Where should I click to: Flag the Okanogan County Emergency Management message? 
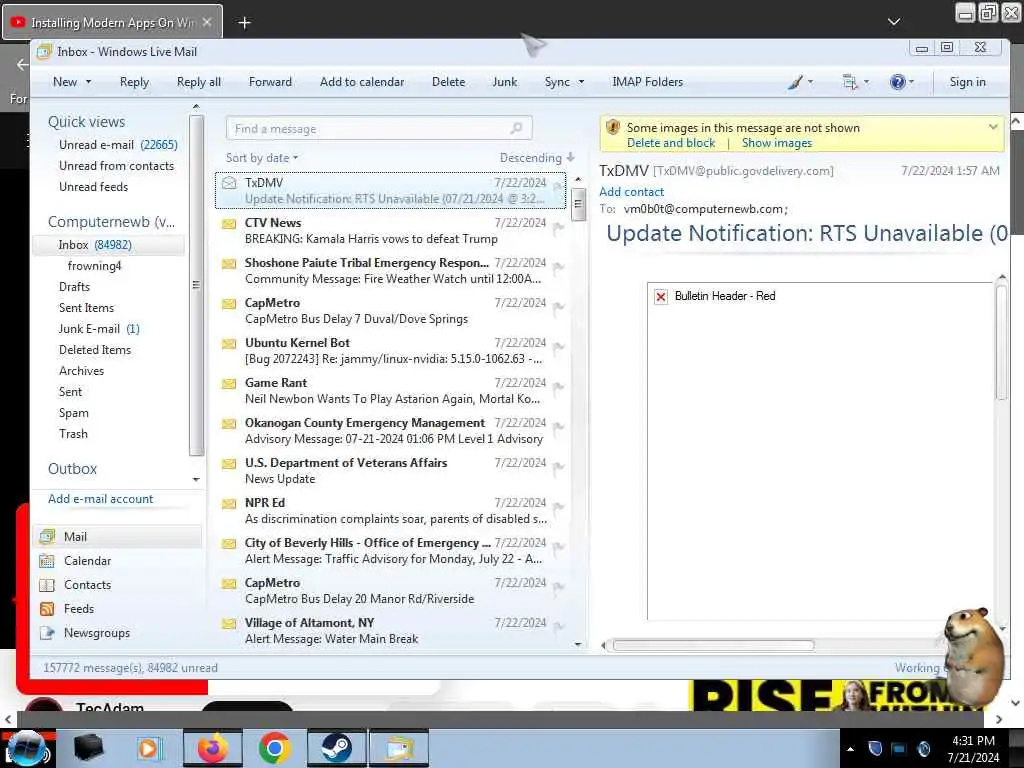coord(558,428)
